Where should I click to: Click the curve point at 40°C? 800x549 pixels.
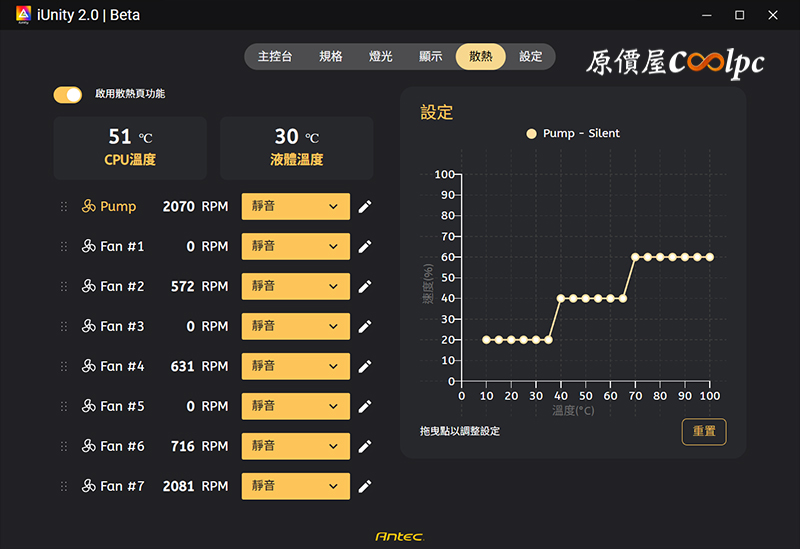pos(561,298)
